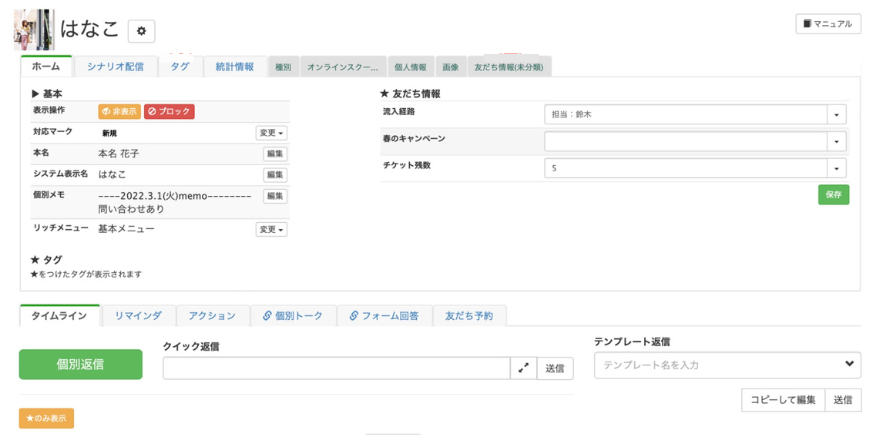The image size is (885, 435).
Task: Expand the quick reply input with arrows icon
Action: 523,368
